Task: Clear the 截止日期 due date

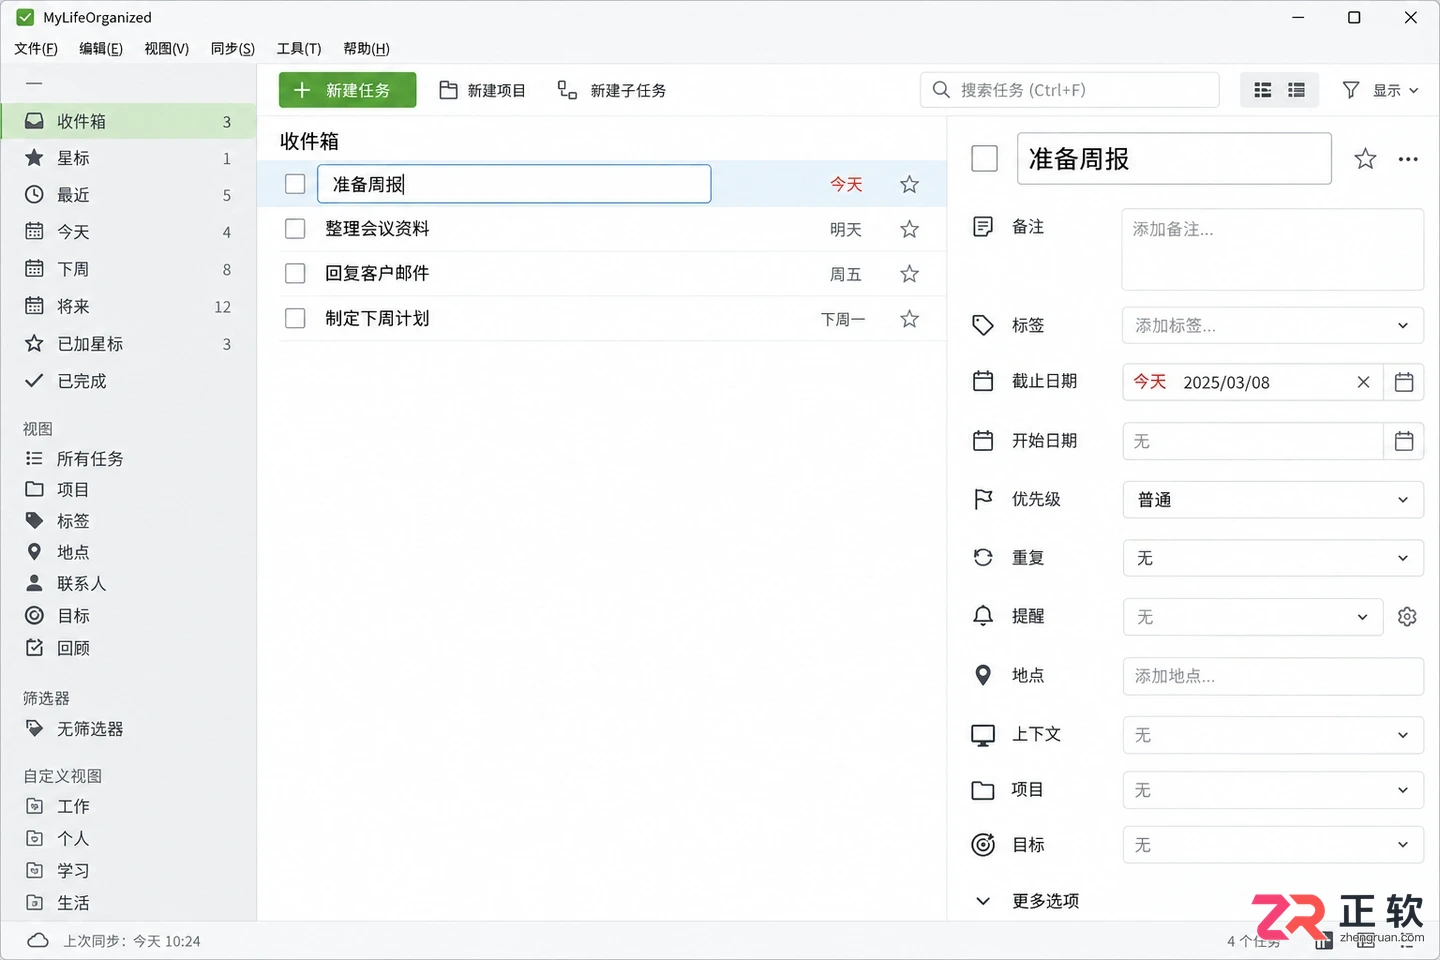Action: [x=1363, y=382]
